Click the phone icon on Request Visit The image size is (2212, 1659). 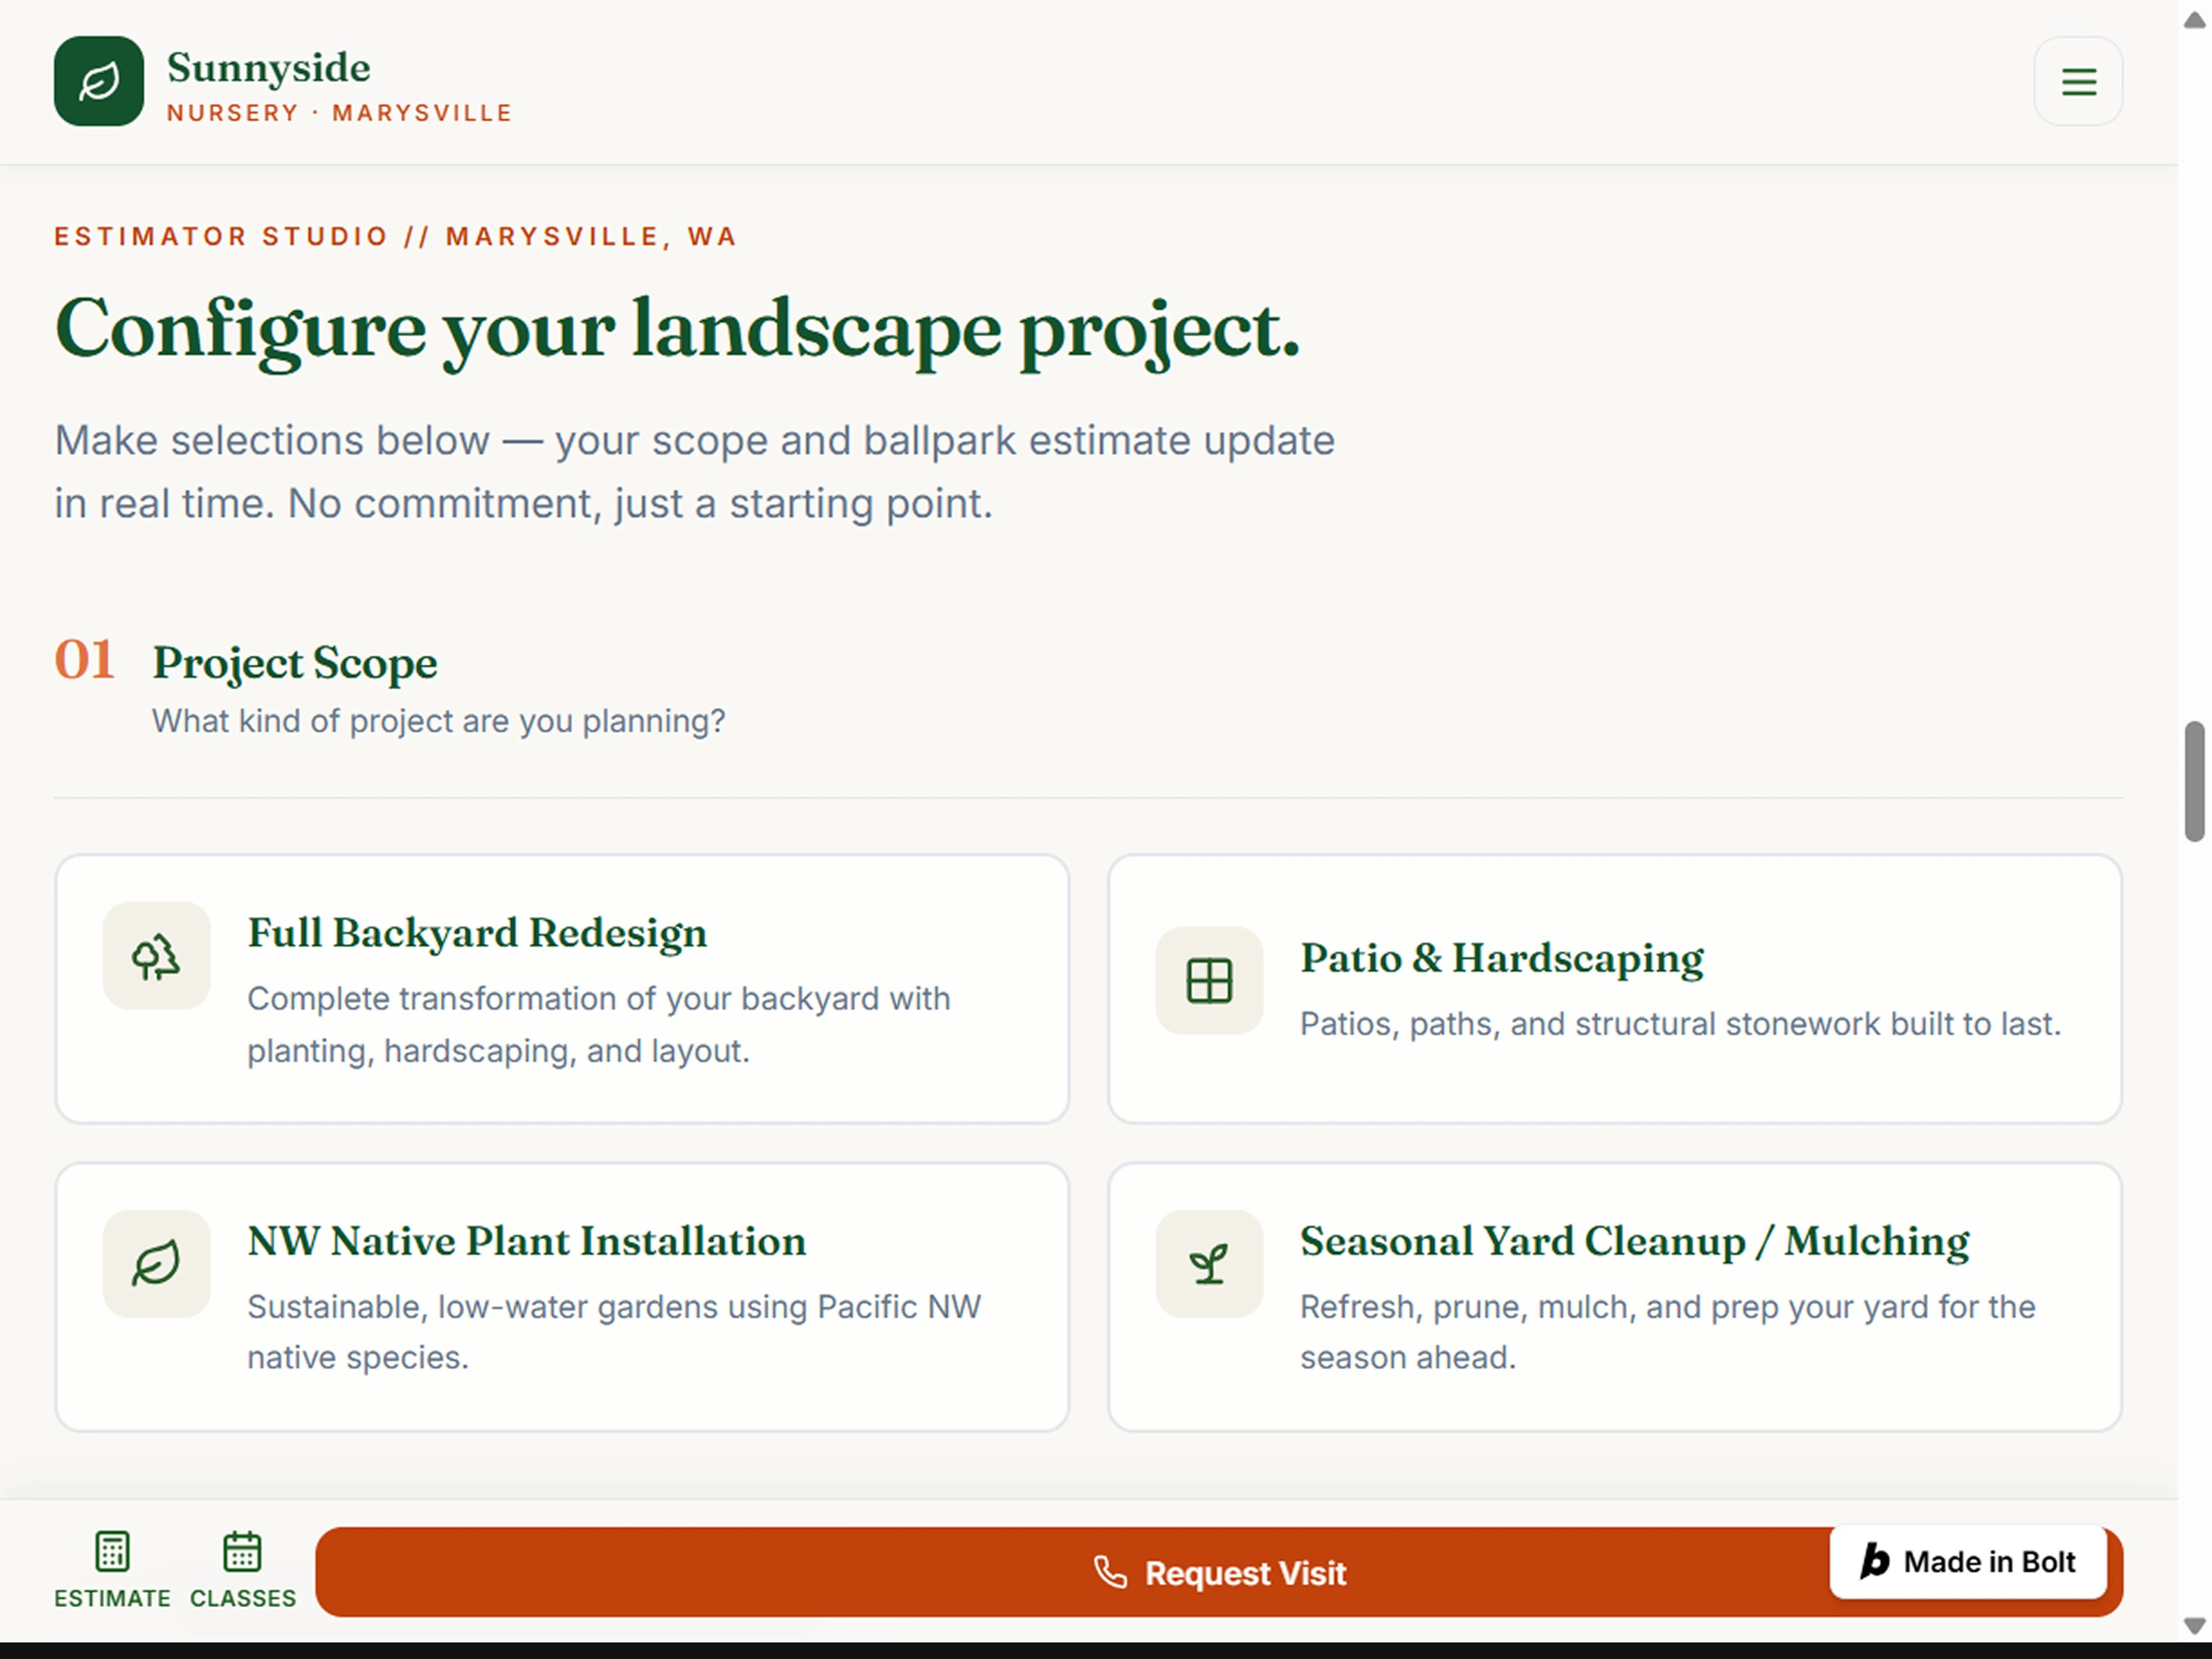click(x=1110, y=1572)
